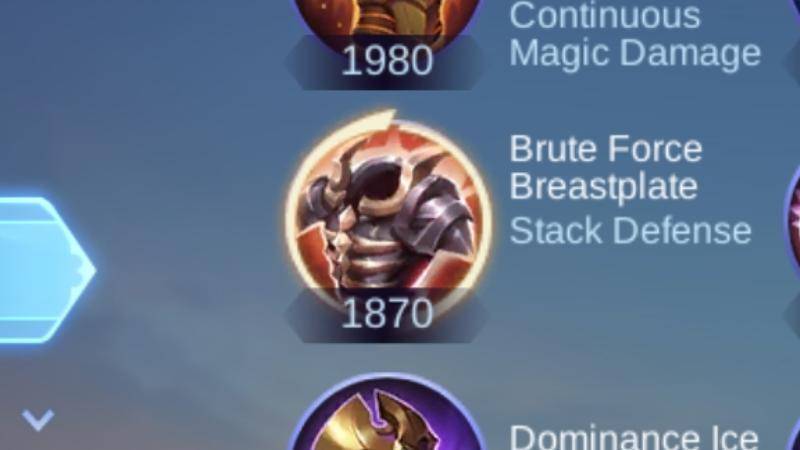Click the 1870 price tag
This screenshot has width=800, height=450.
tap(387, 313)
